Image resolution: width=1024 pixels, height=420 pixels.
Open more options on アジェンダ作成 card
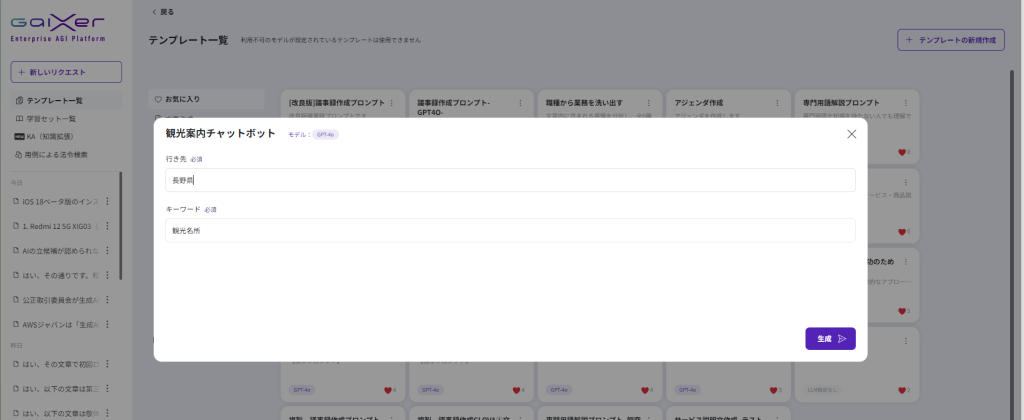click(x=778, y=103)
